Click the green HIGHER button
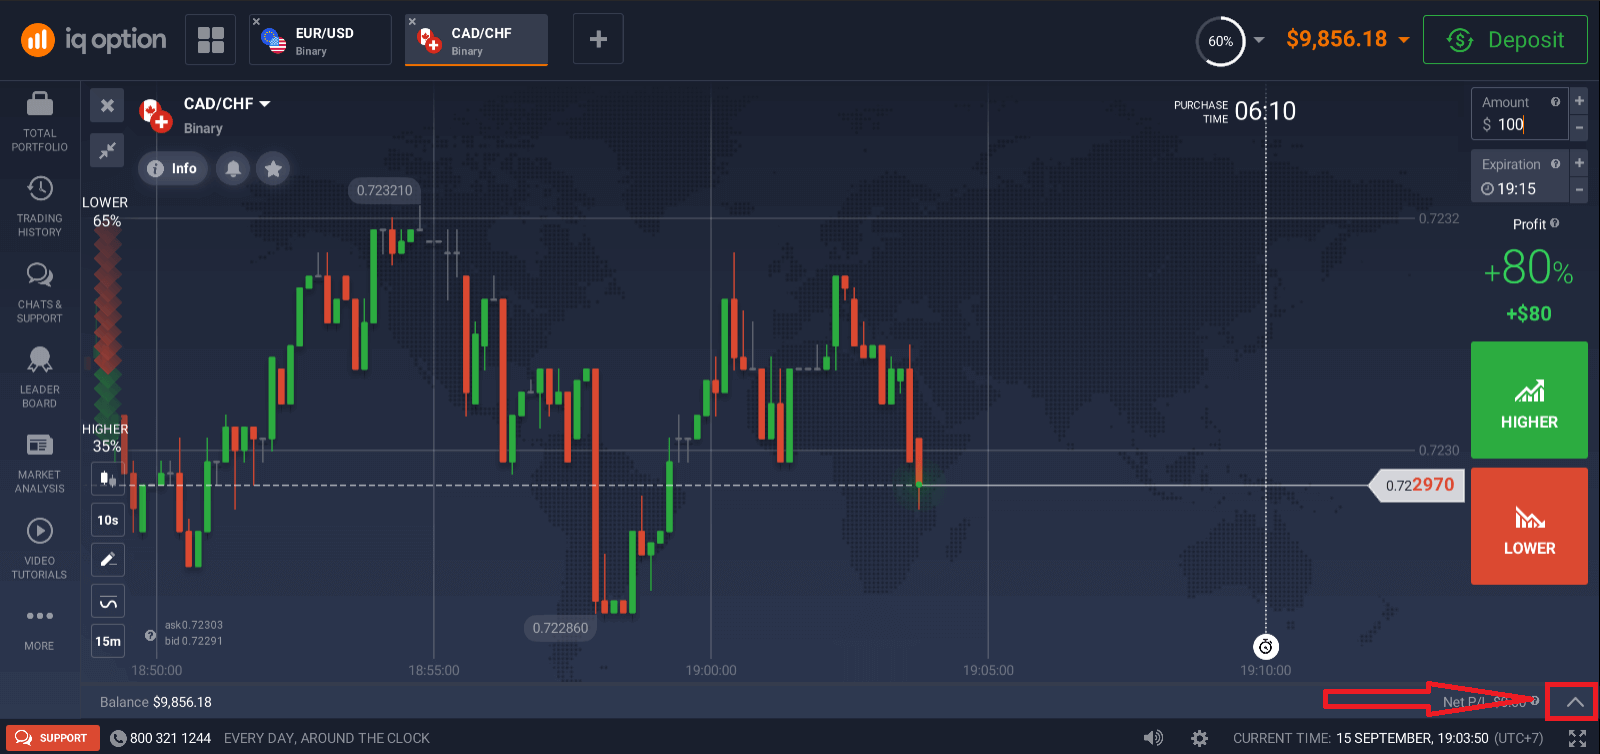Screen dimensions: 1600x754 [1528, 400]
